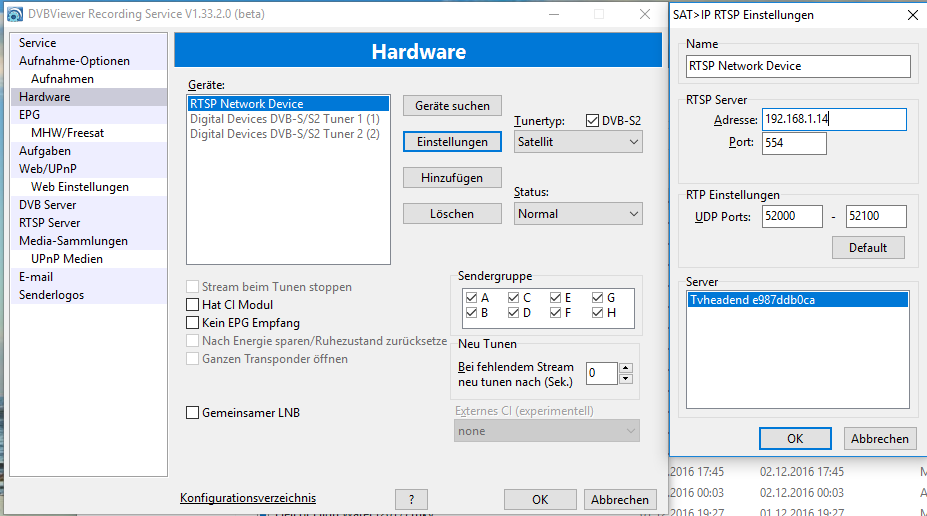This screenshot has width=927, height=516.
Task: Click the RTSP Server Adresse field
Action: point(834,119)
